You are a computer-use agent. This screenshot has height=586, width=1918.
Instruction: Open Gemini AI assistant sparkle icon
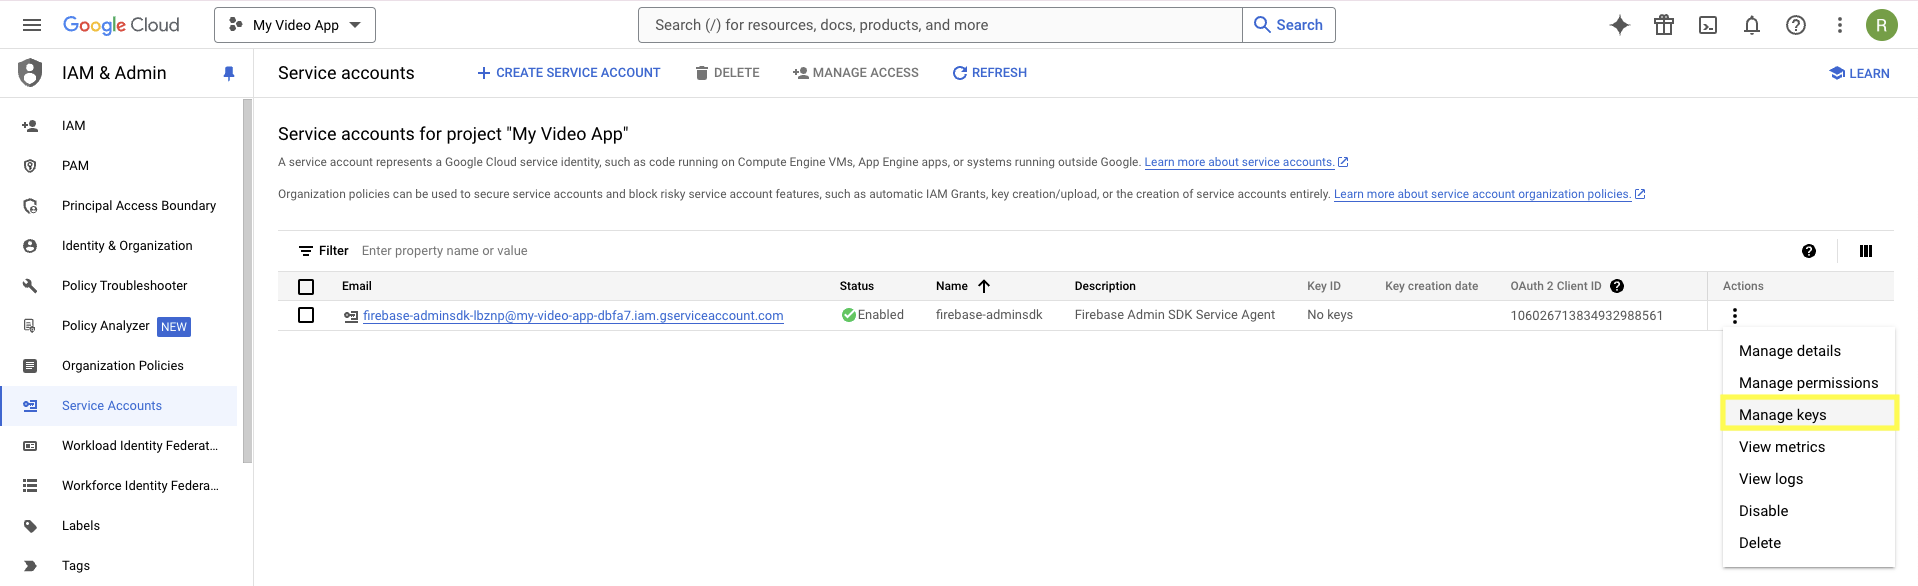[1620, 25]
